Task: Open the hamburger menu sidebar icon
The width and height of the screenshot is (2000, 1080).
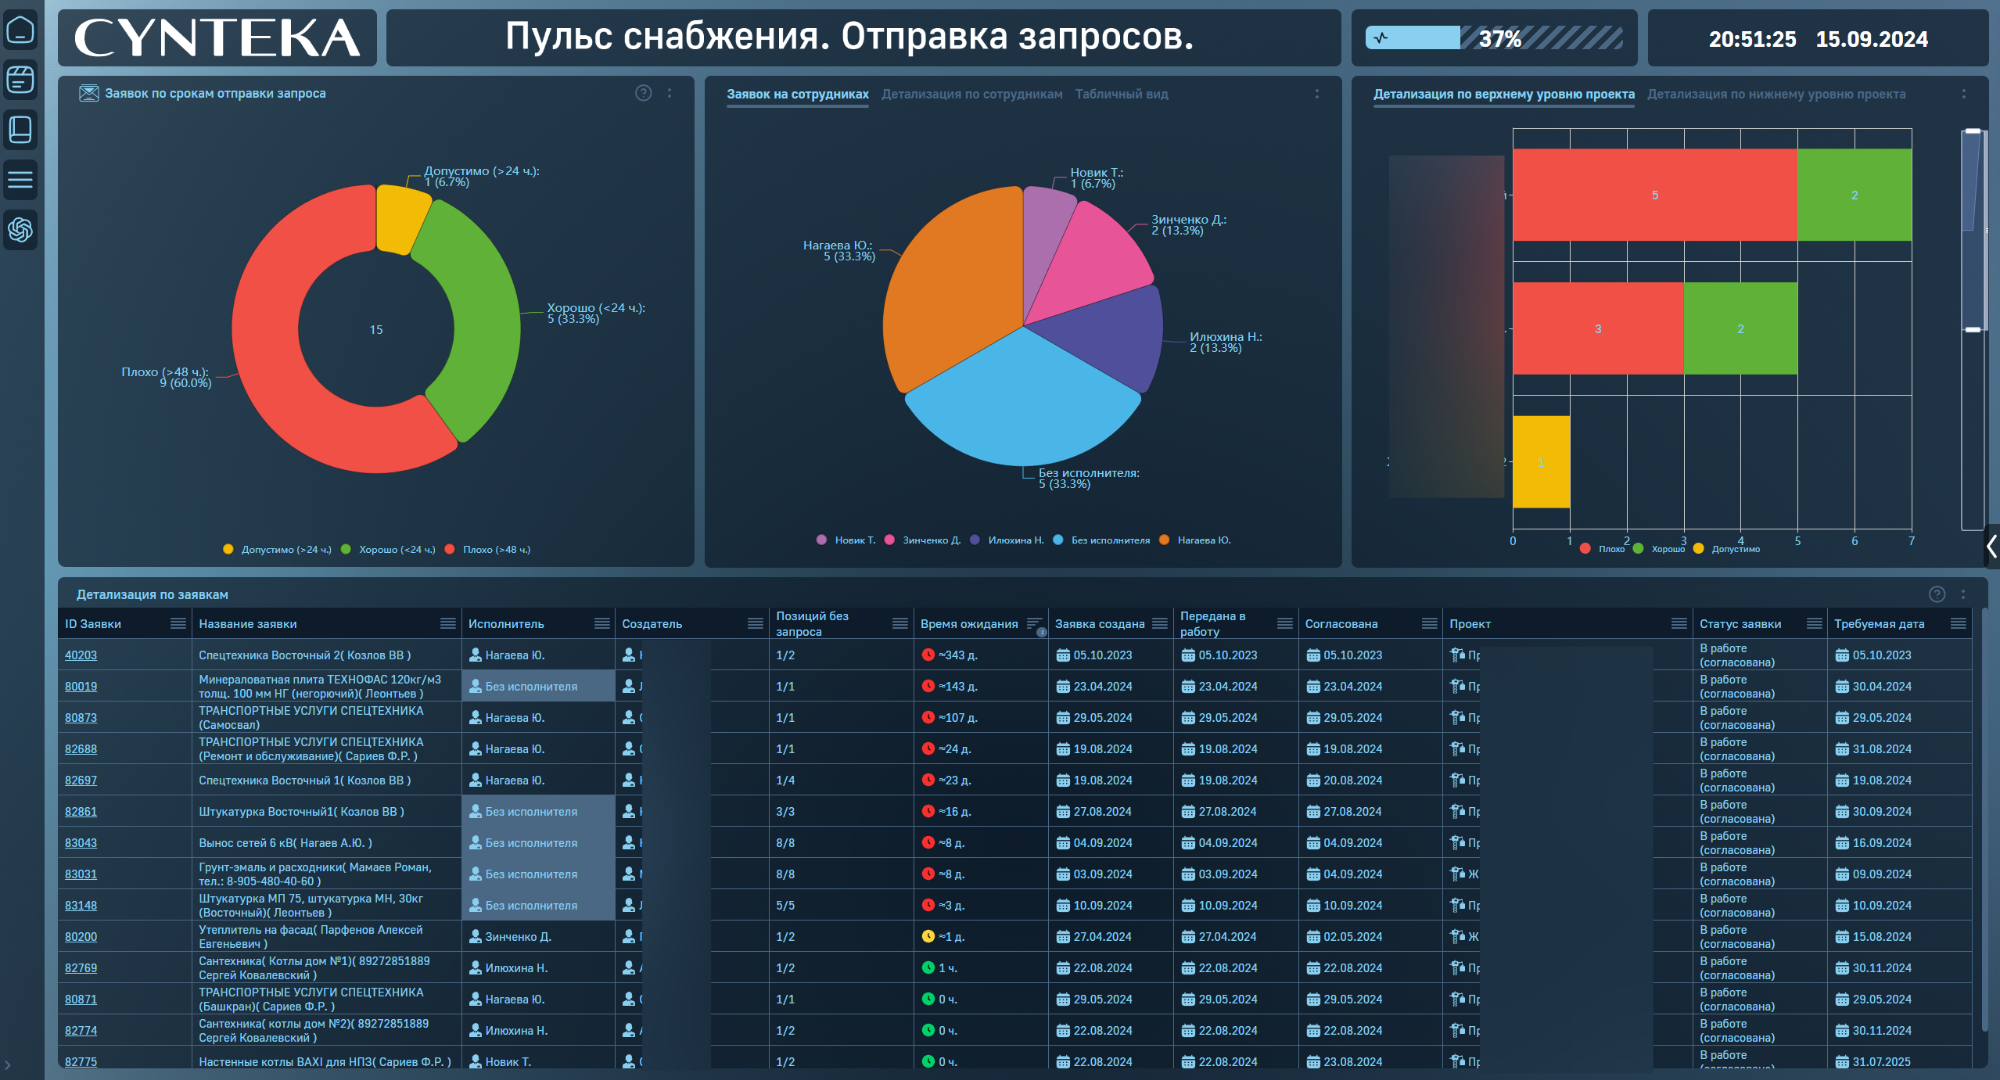Action: point(20,180)
